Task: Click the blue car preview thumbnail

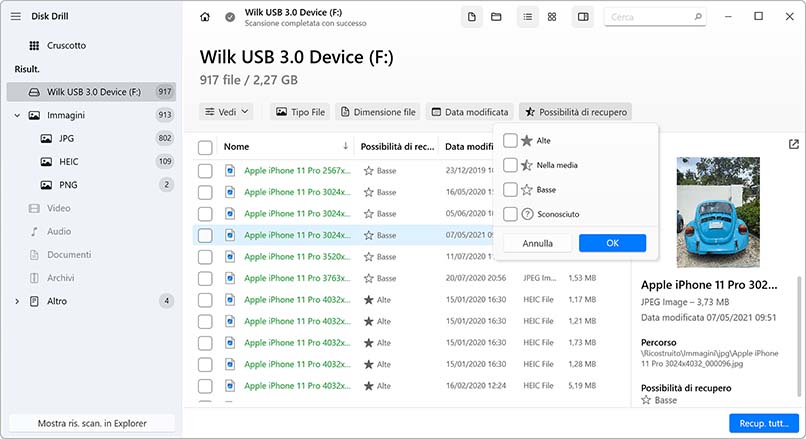Action: (718, 212)
